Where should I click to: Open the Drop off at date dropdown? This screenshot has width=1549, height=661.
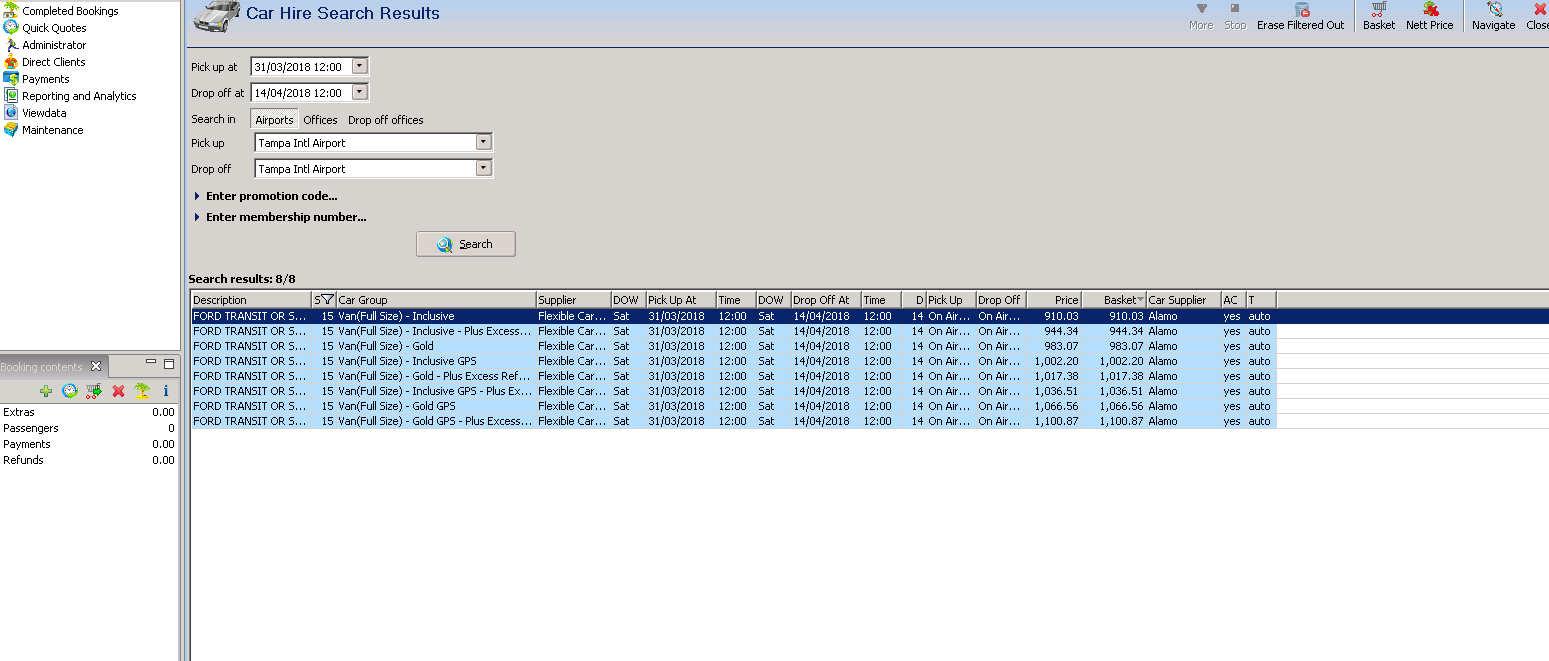tap(360, 93)
